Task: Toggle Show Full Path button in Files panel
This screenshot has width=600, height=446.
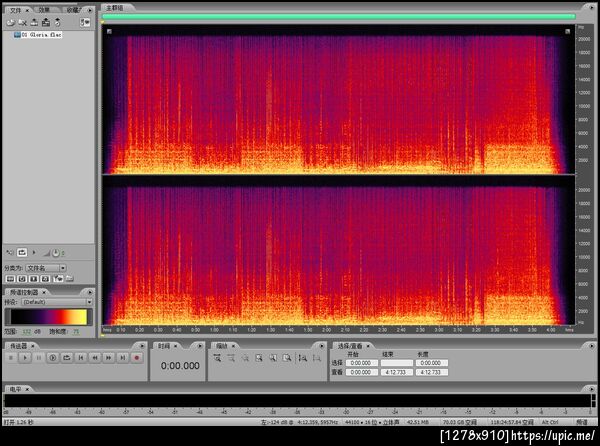Action: click(x=58, y=279)
